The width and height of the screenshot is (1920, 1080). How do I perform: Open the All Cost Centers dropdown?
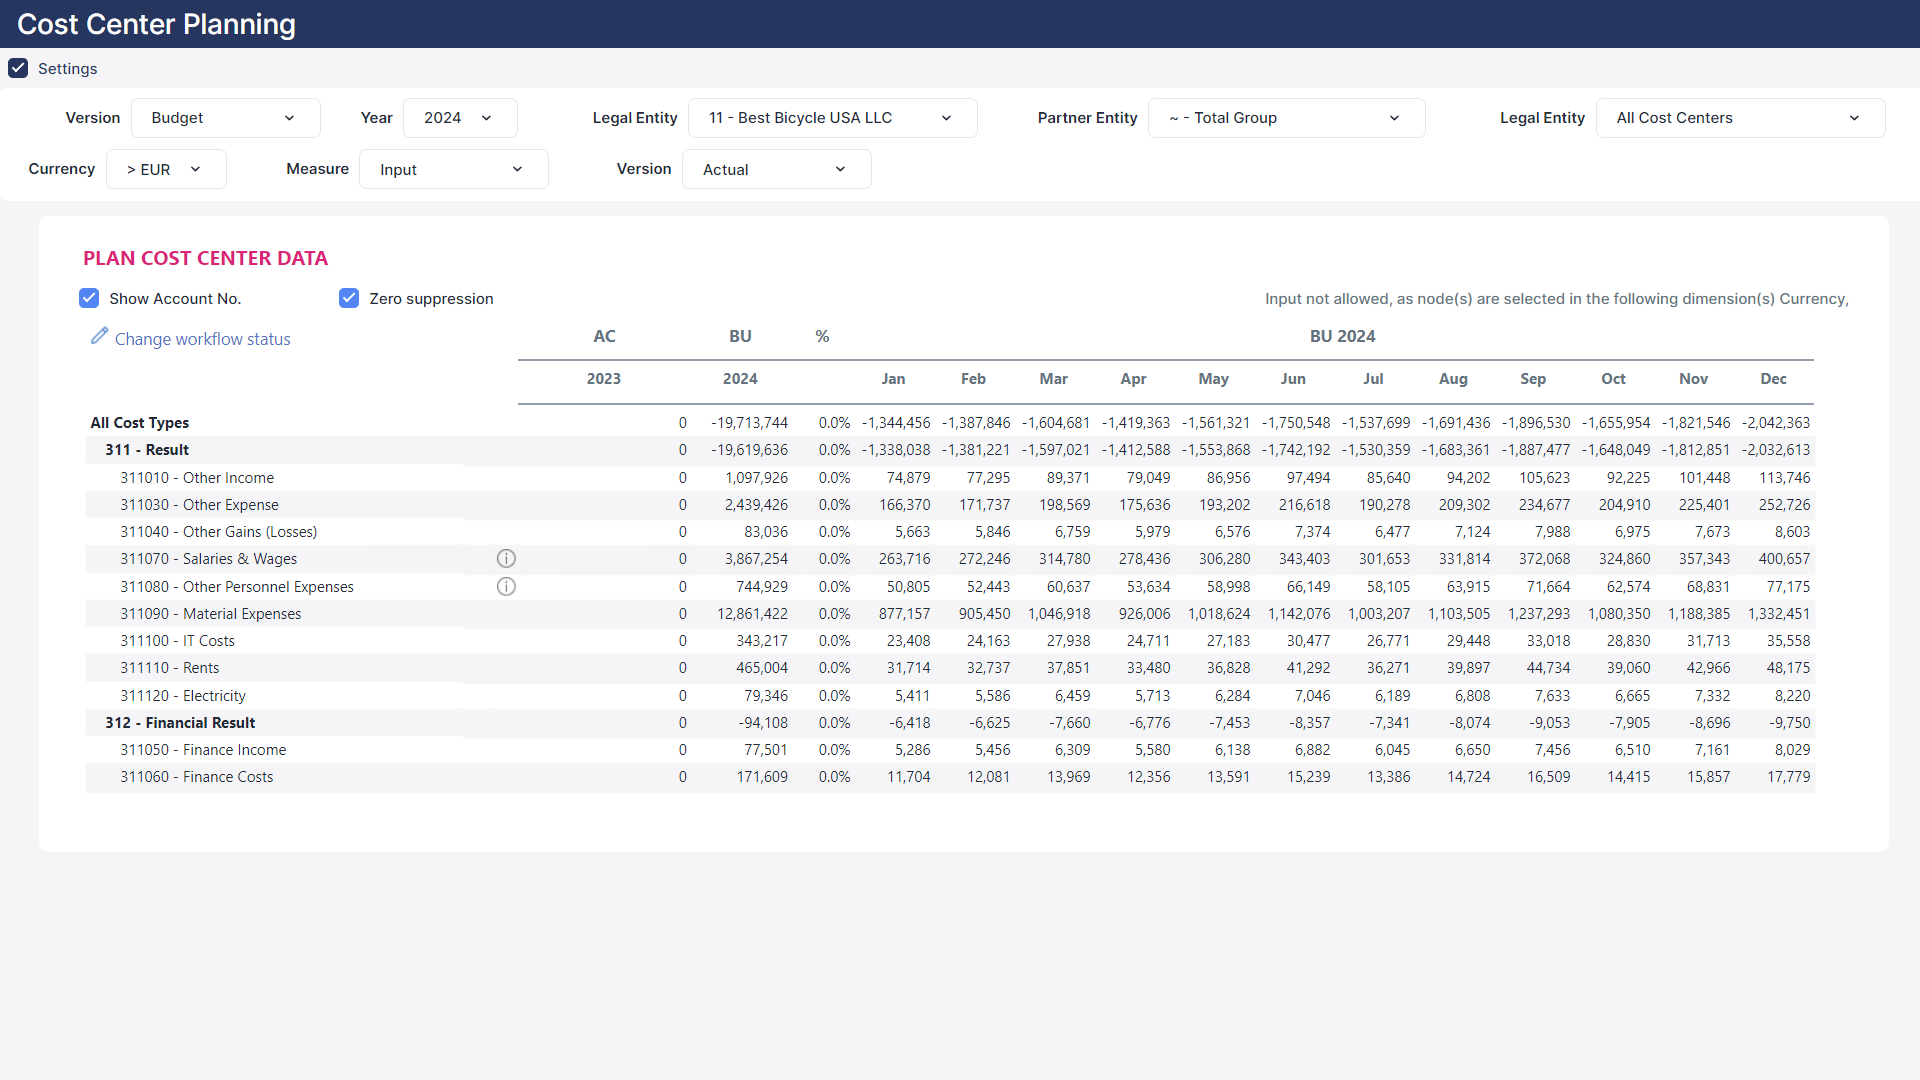[1739, 118]
